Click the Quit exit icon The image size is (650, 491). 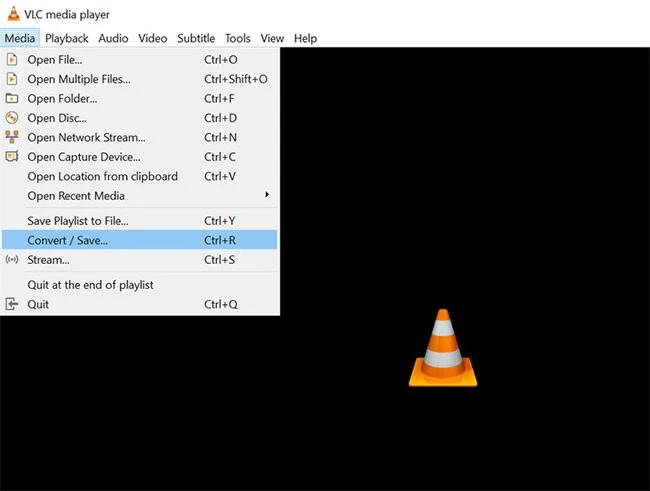[12, 304]
